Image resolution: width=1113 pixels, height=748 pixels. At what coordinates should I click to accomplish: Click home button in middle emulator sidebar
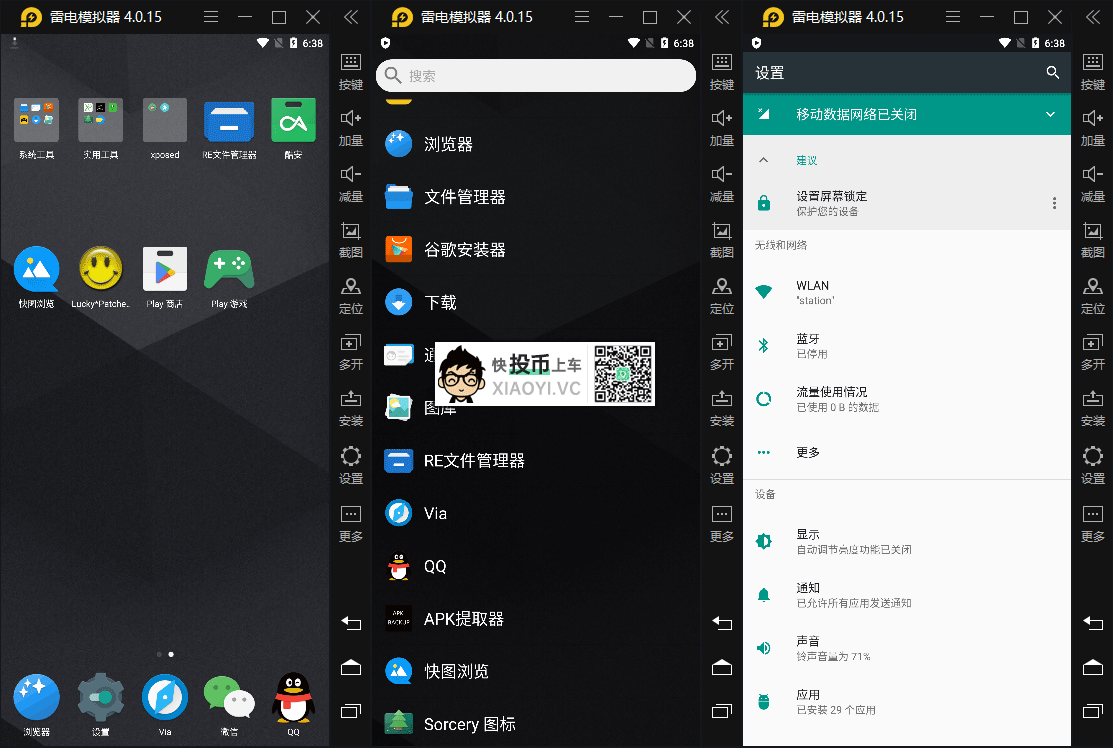click(722, 667)
